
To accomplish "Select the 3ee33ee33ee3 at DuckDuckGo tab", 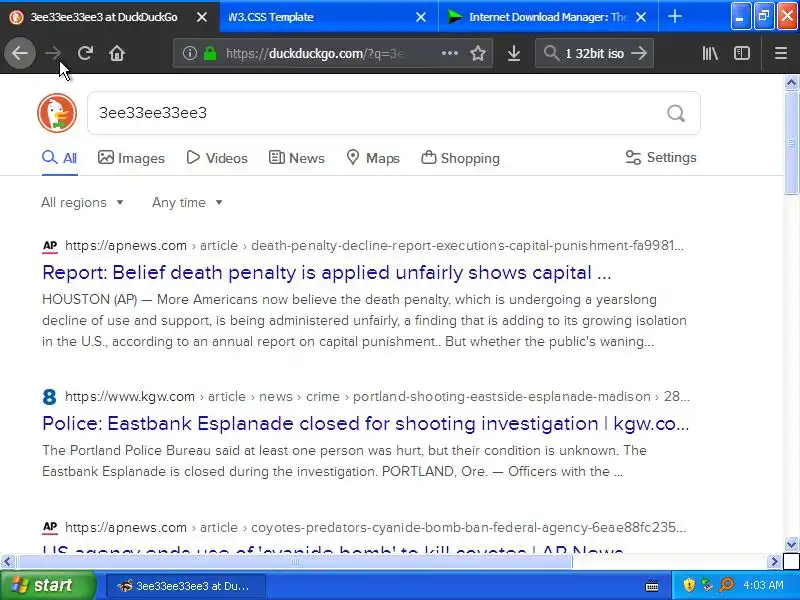I will tap(109, 17).
